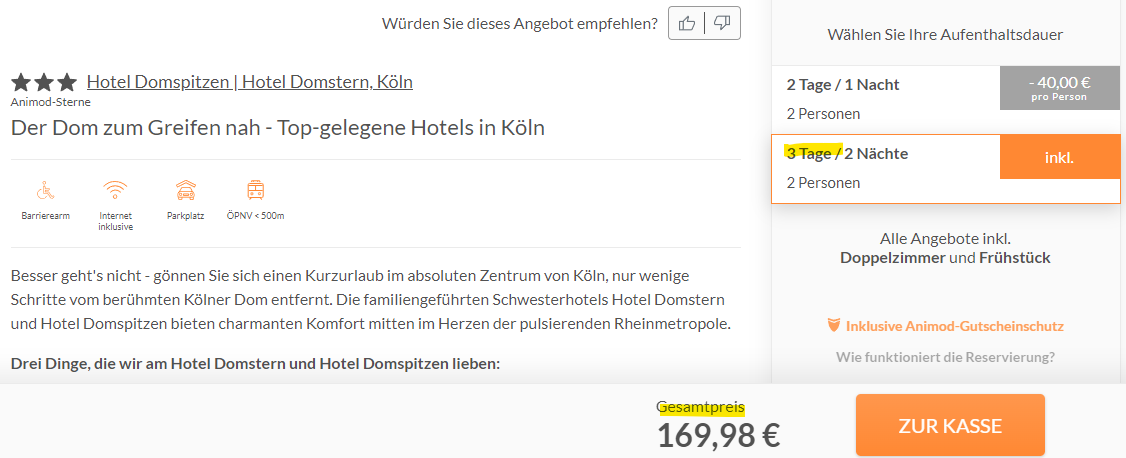Select the 2 Tage / 1 Nacht option

(946, 99)
